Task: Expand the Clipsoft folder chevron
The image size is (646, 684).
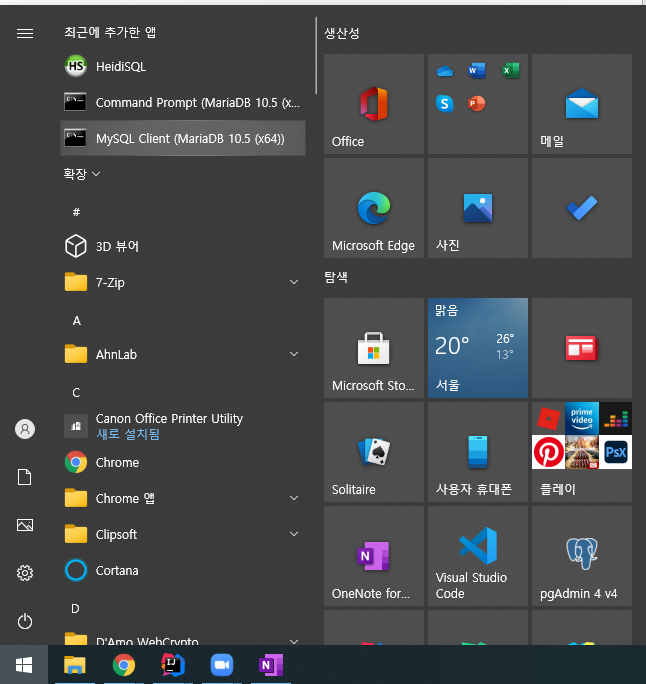Action: click(294, 534)
